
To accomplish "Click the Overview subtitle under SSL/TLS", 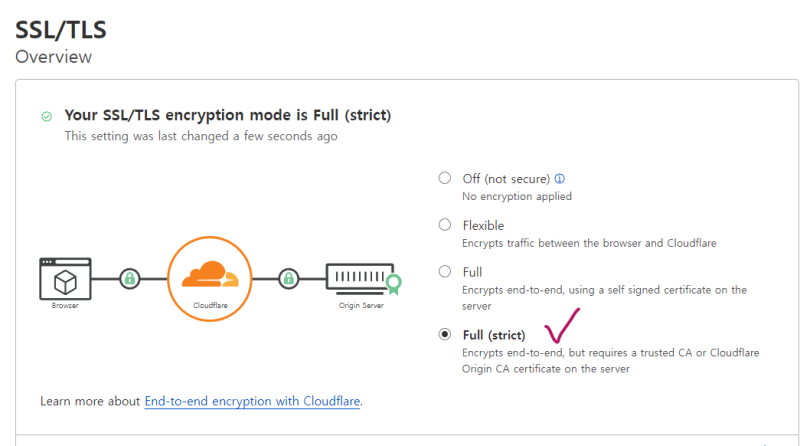I will click(54, 56).
